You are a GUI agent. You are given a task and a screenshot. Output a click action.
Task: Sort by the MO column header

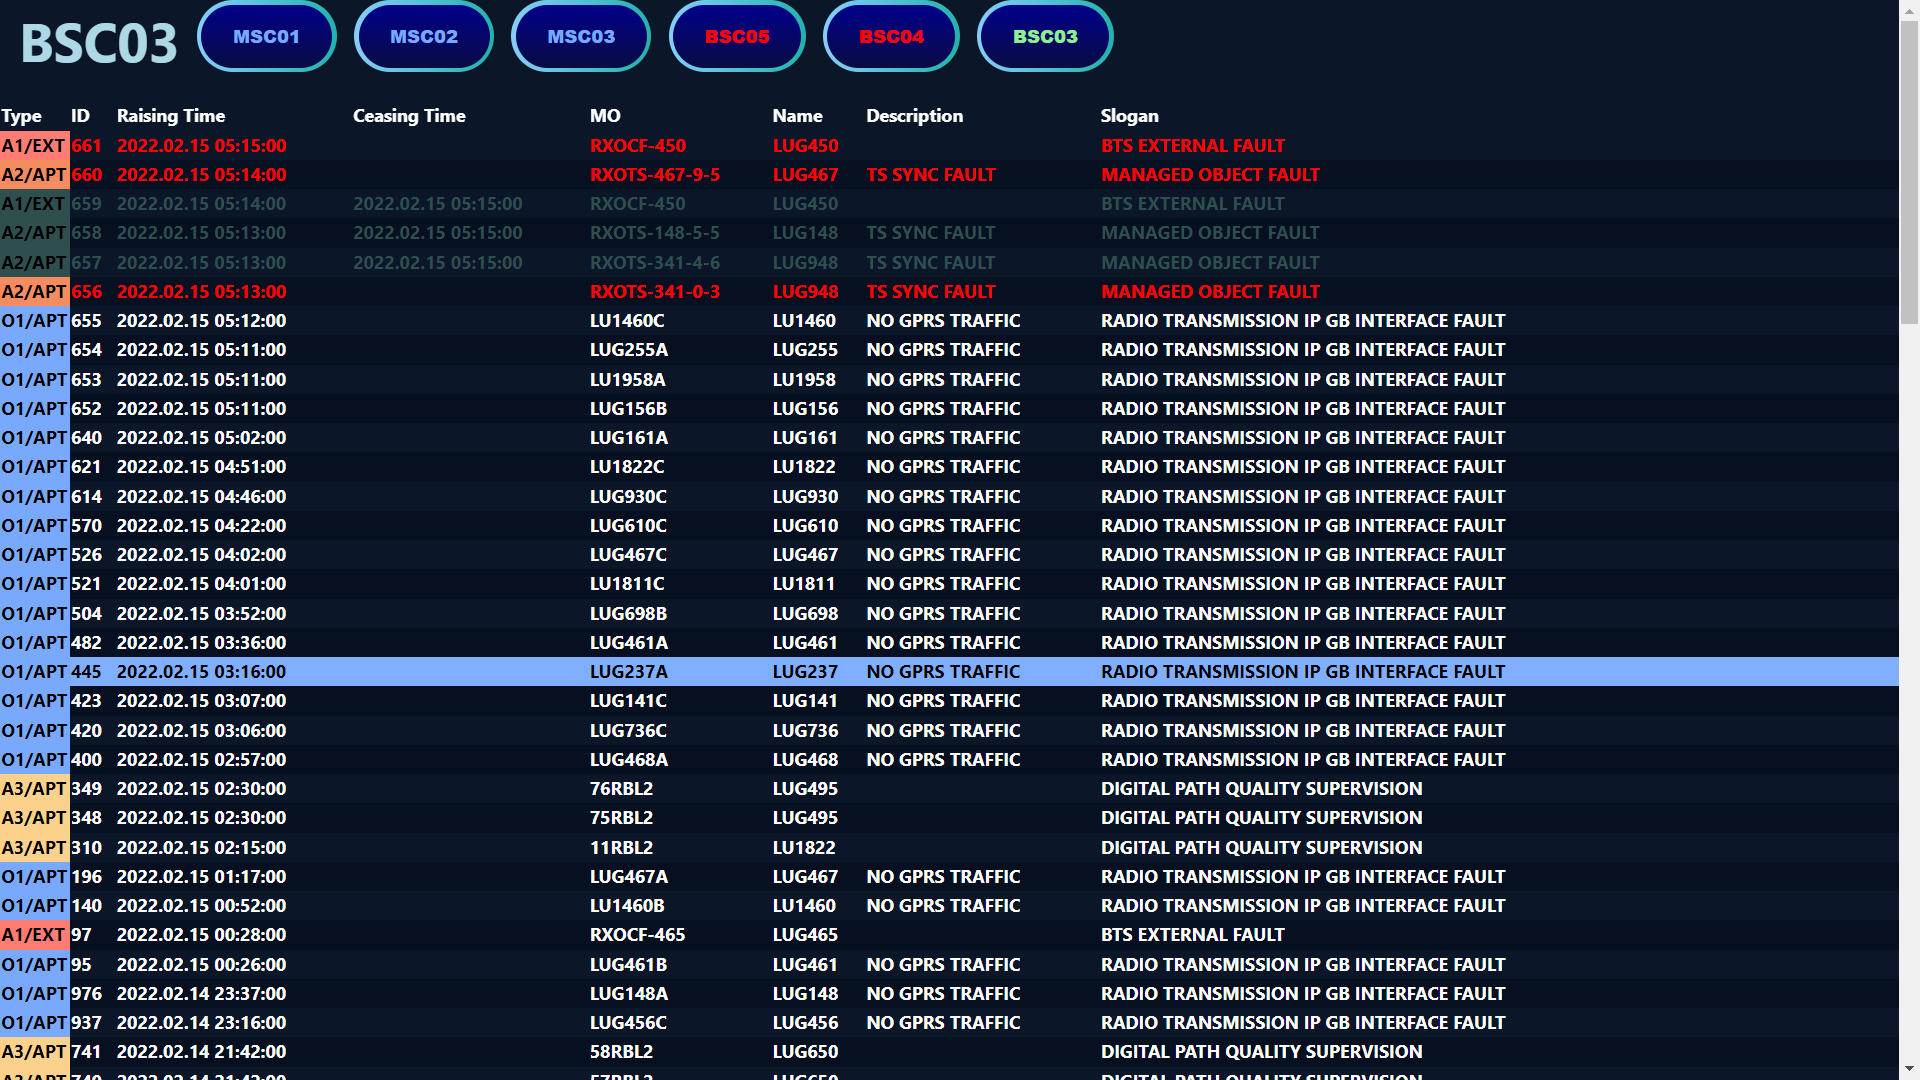604,116
